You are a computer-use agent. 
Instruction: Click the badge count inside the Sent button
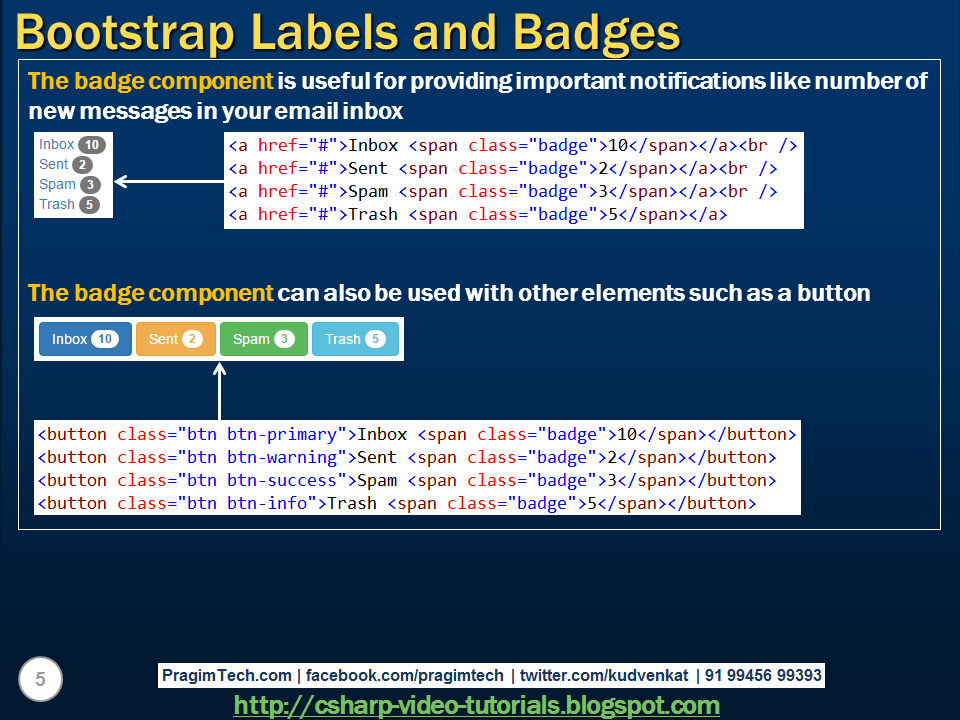[x=192, y=338]
